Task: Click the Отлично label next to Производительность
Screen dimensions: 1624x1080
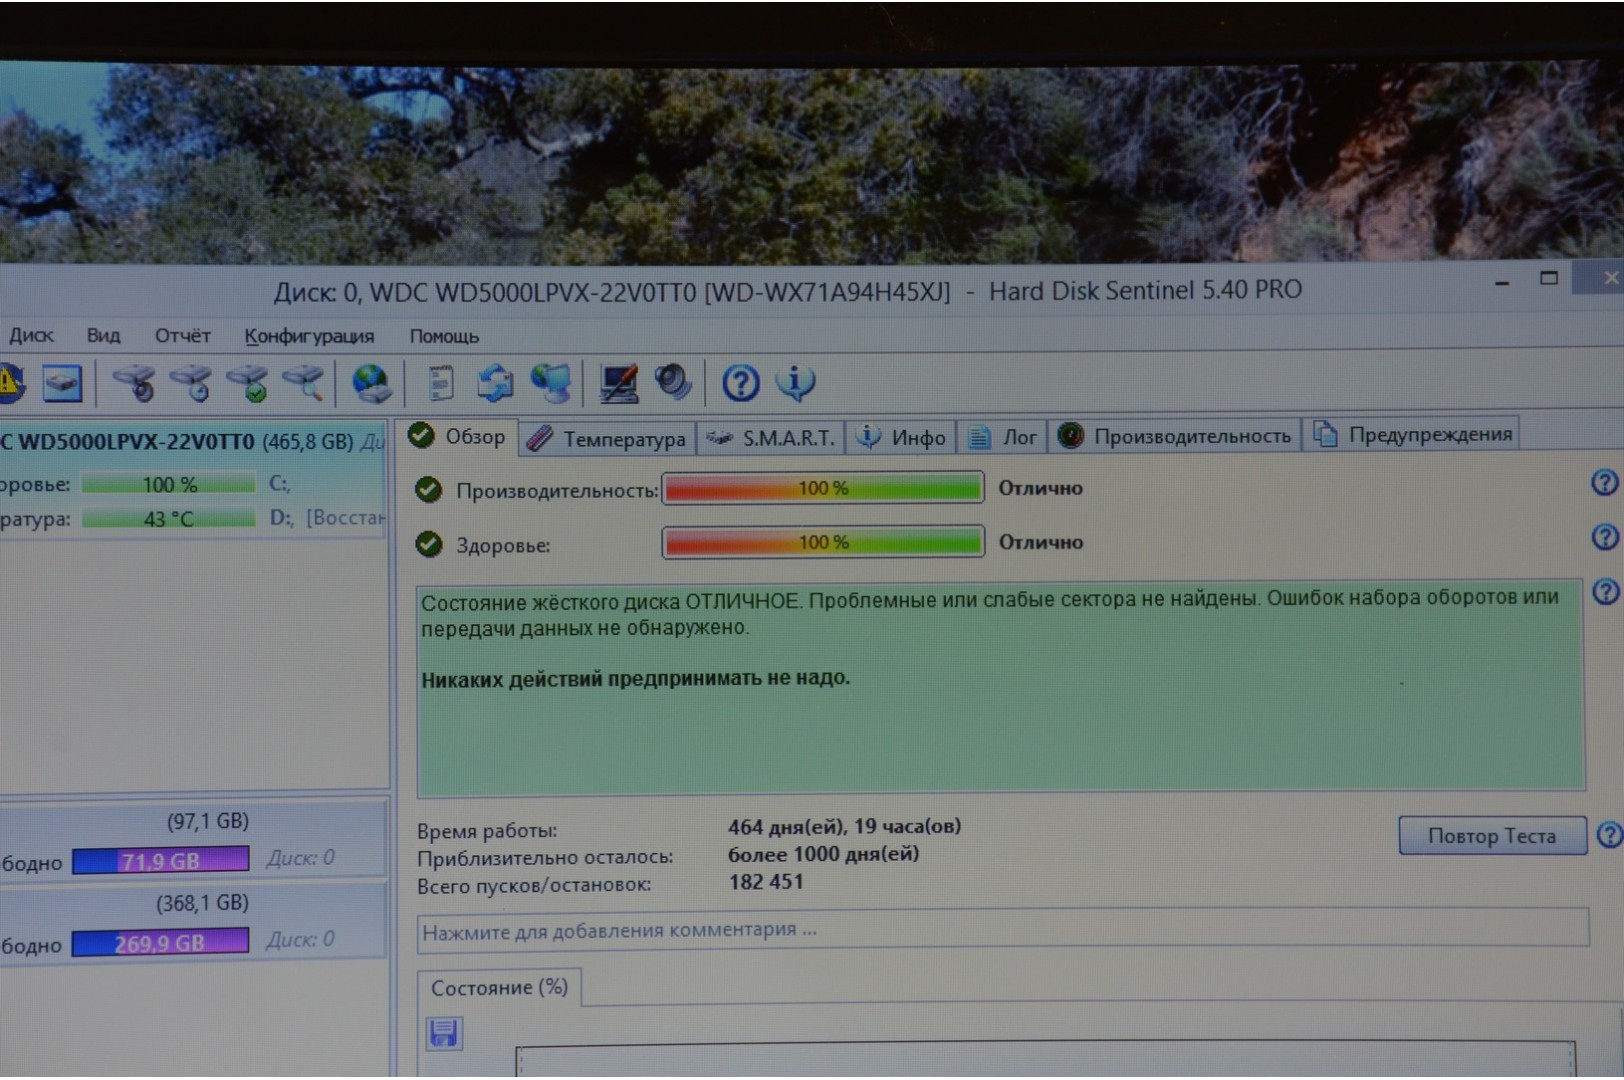Action: click(x=1040, y=488)
